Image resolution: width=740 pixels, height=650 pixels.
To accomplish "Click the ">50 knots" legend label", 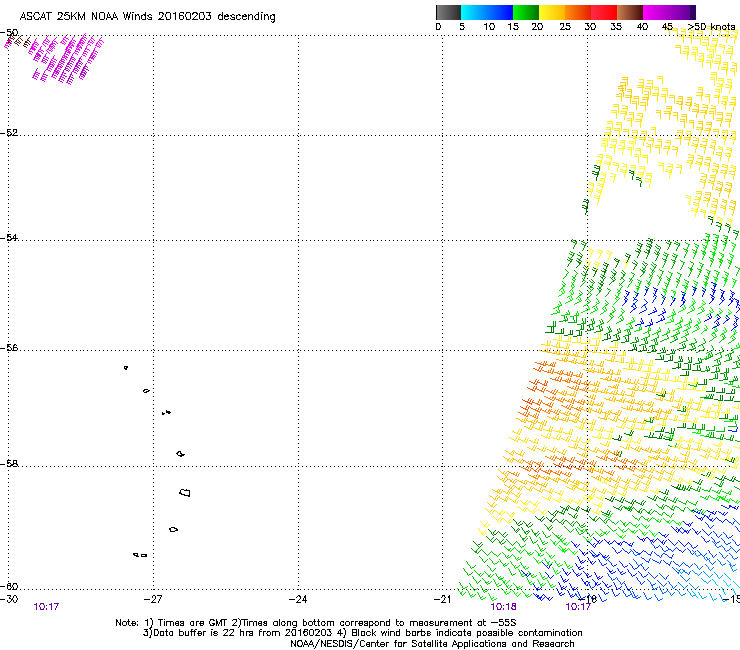I will [711, 27].
